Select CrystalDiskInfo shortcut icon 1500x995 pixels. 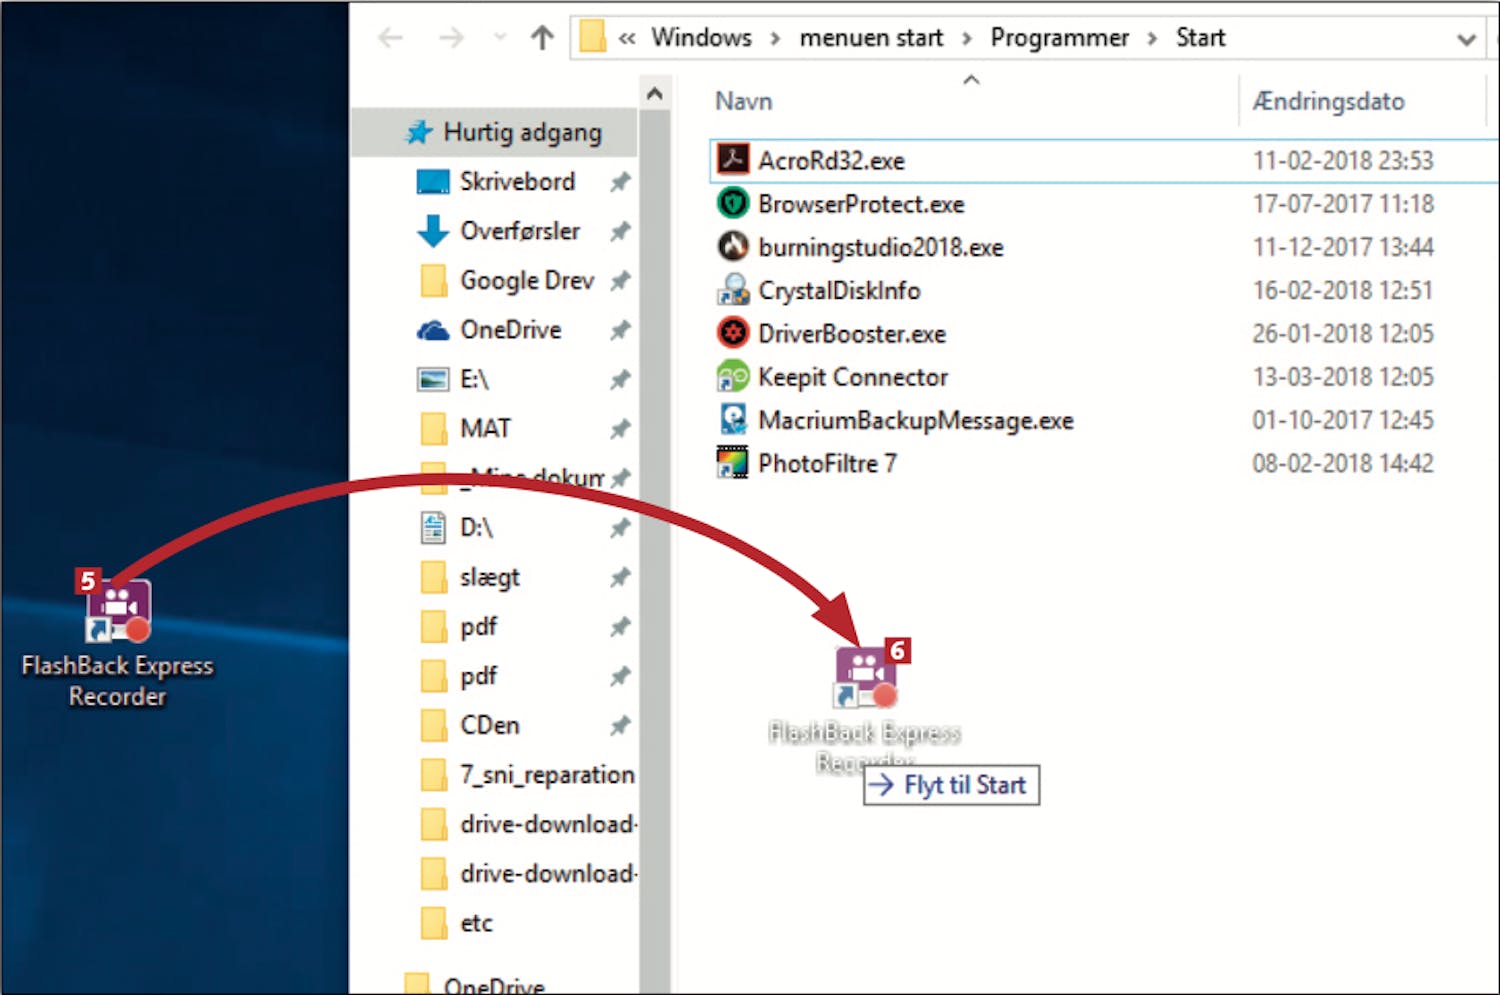coord(733,290)
